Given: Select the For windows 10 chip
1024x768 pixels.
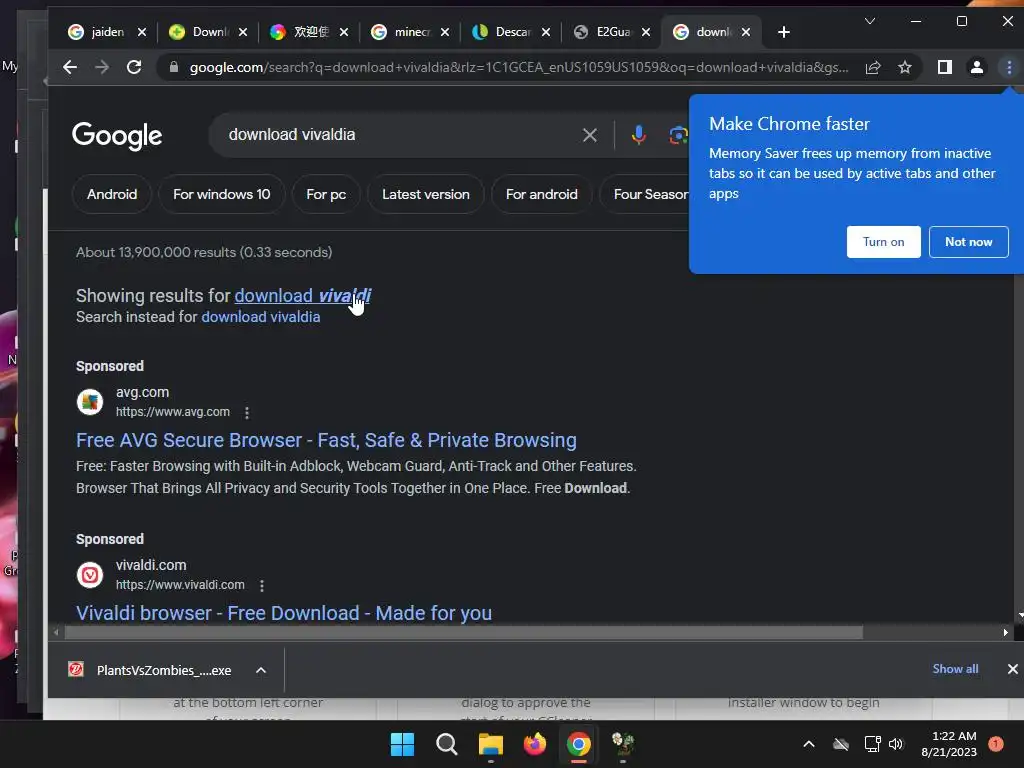Looking at the screenshot, I should point(221,194).
